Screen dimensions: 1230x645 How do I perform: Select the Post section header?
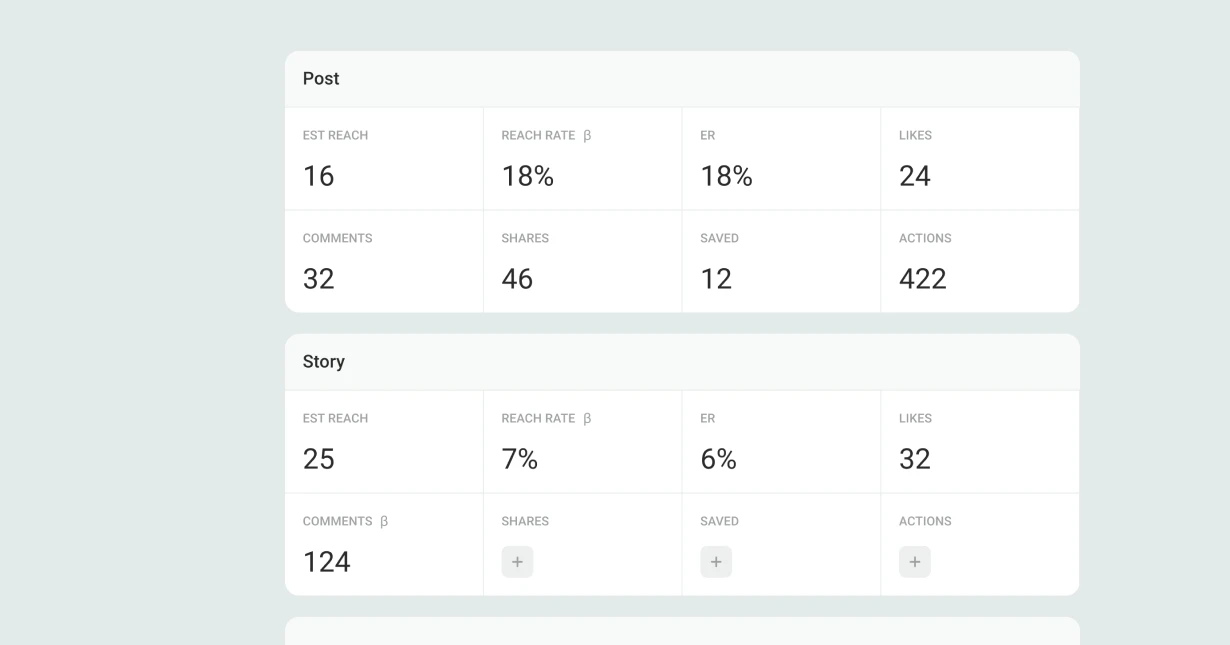[x=321, y=79]
